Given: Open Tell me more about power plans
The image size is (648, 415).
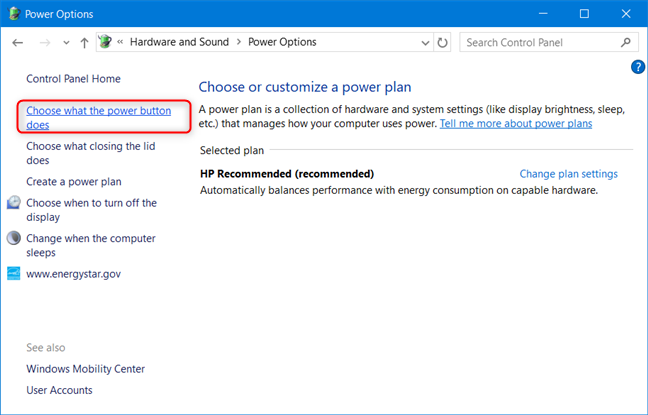Looking at the screenshot, I should point(516,123).
